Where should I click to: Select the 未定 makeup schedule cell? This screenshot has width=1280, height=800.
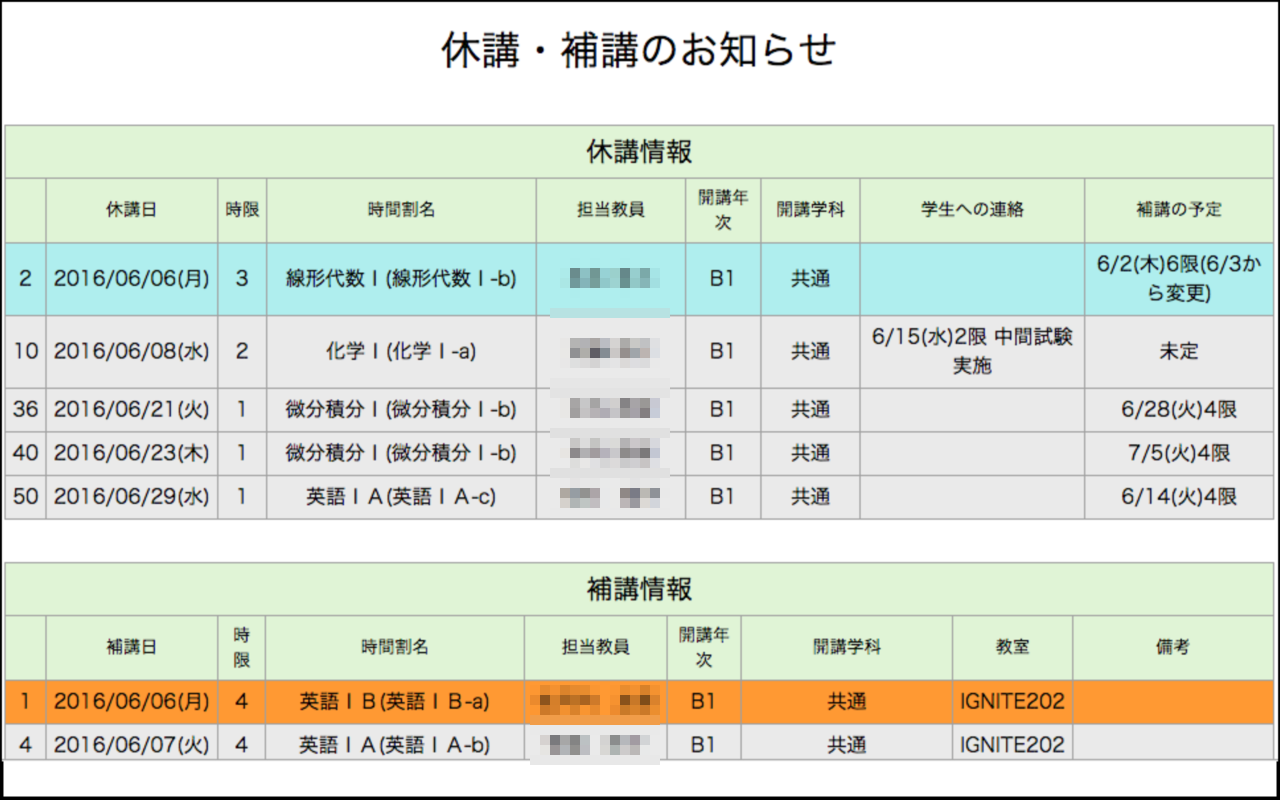1179,352
